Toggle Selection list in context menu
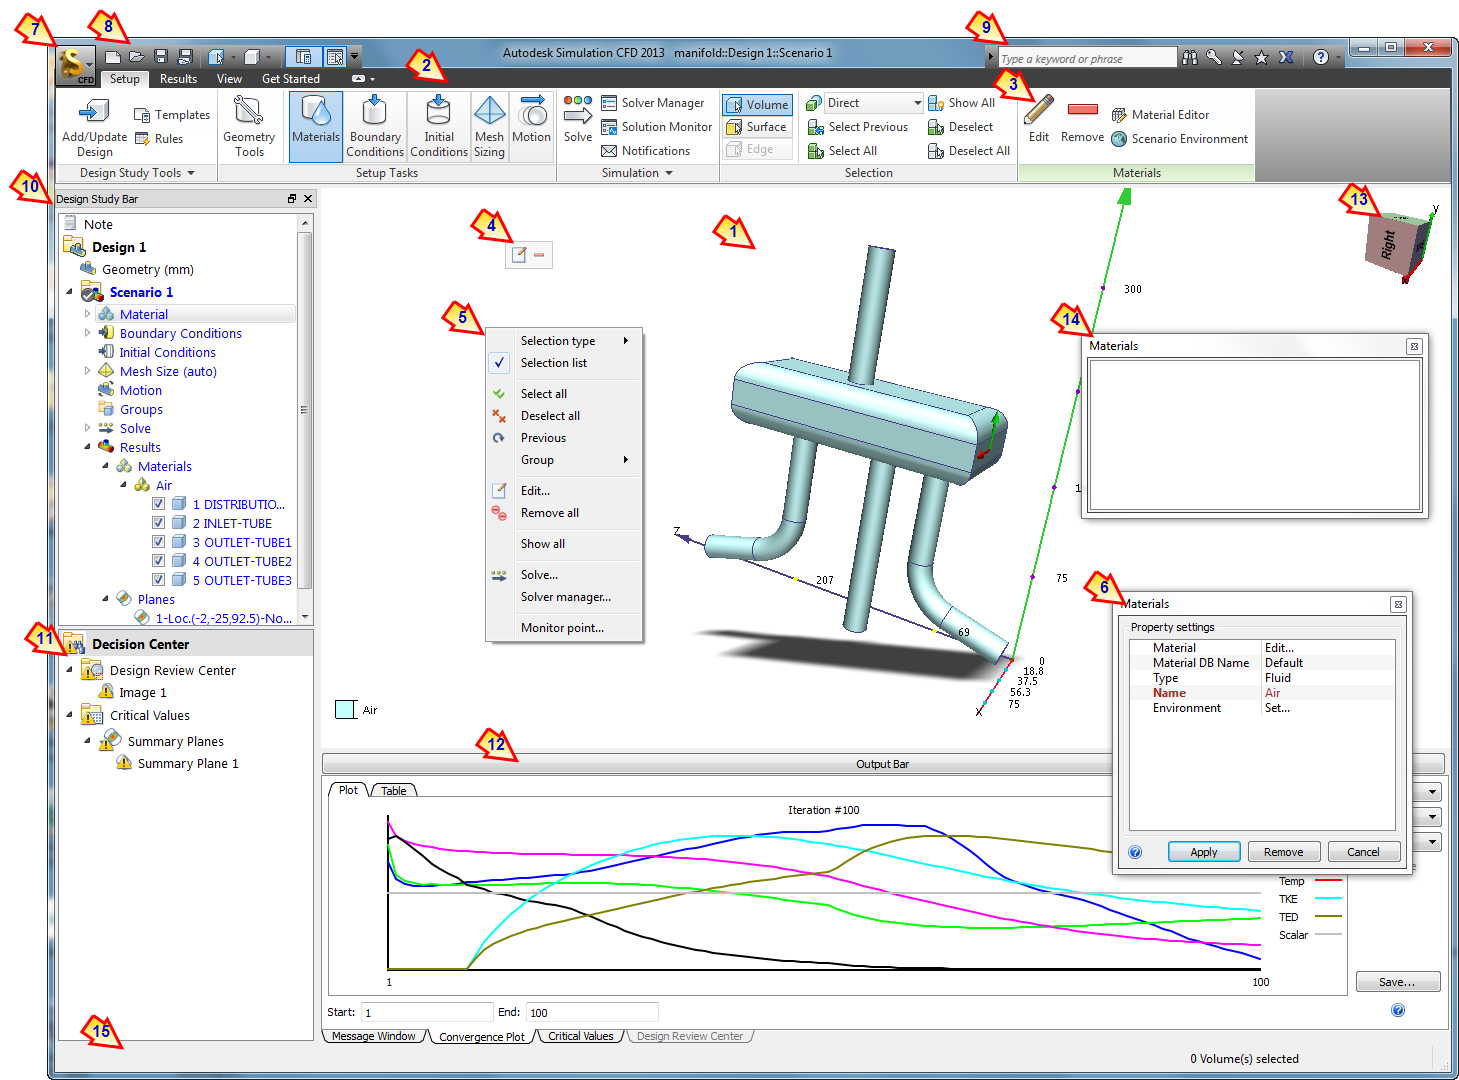The image size is (1459, 1080). click(x=564, y=363)
